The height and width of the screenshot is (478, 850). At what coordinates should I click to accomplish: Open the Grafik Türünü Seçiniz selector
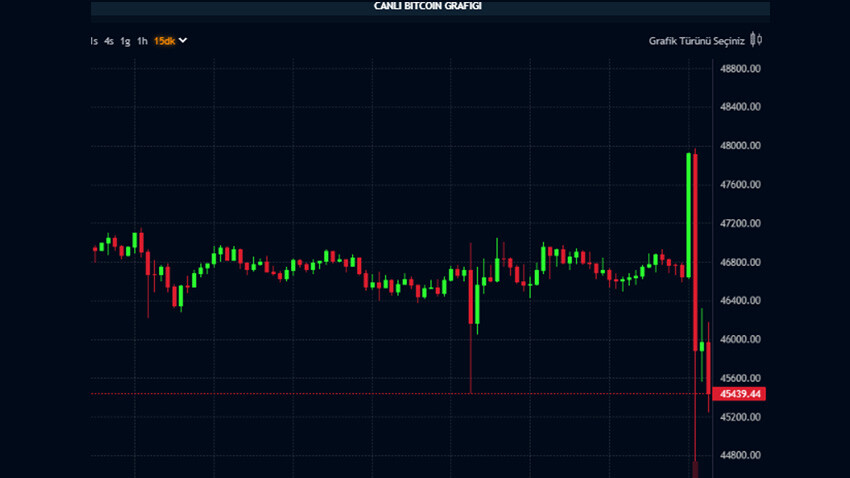coord(697,41)
